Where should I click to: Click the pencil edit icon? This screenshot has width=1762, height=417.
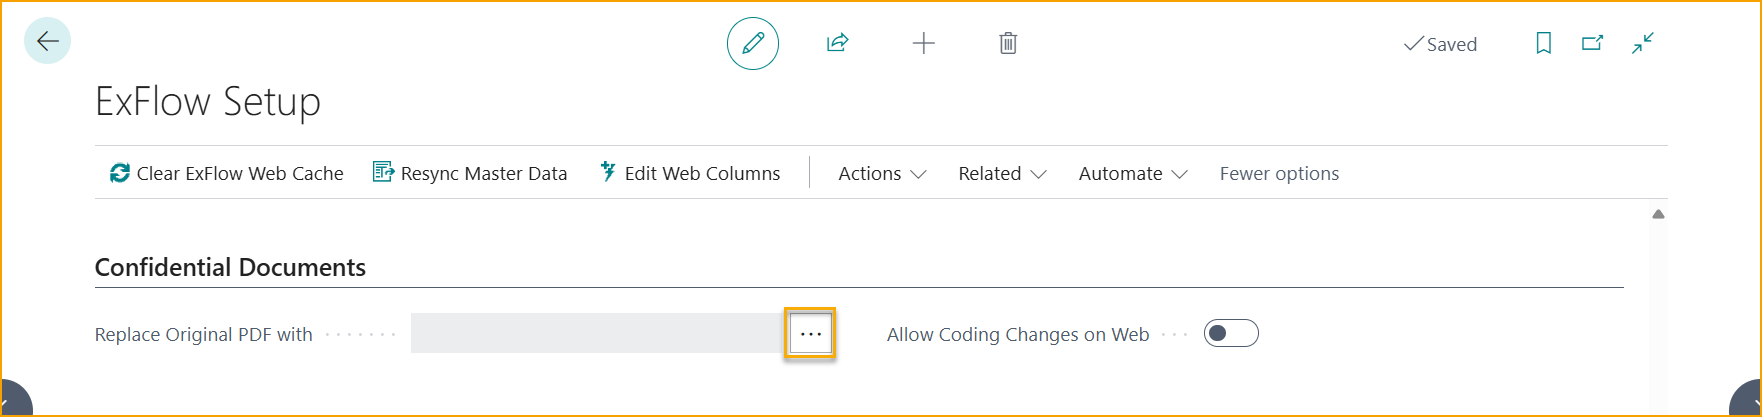point(752,43)
